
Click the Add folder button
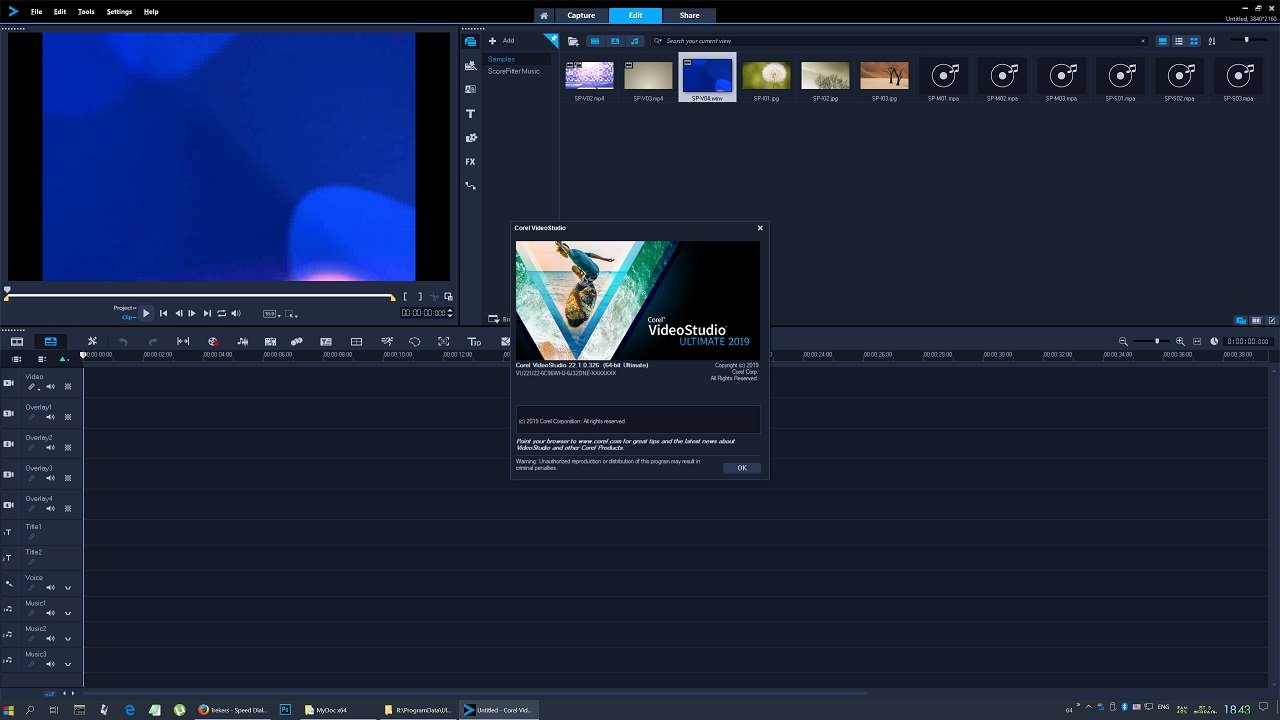pyautogui.click(x=501, y=41)
